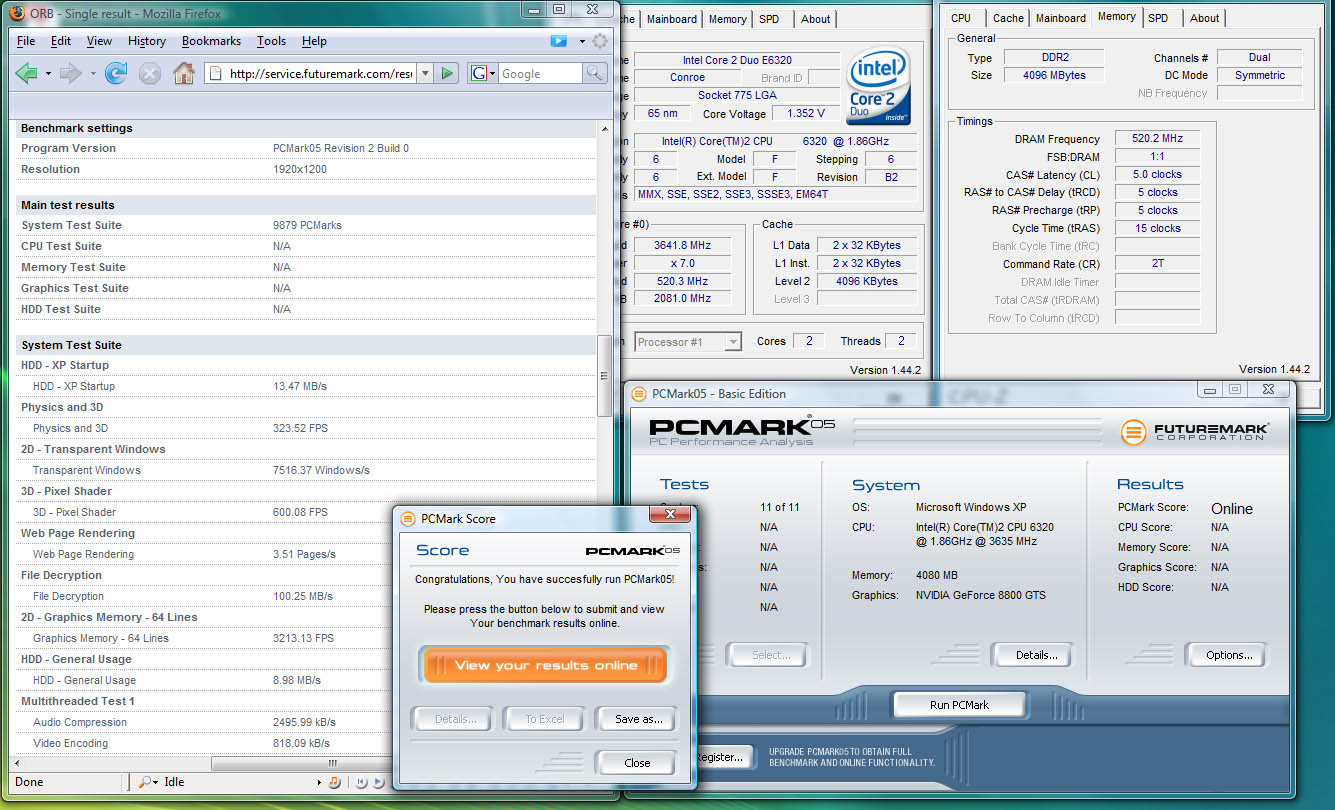Open the Firefox Help menu
This screenshot has width=1335, height=810.
pos(314,41)
